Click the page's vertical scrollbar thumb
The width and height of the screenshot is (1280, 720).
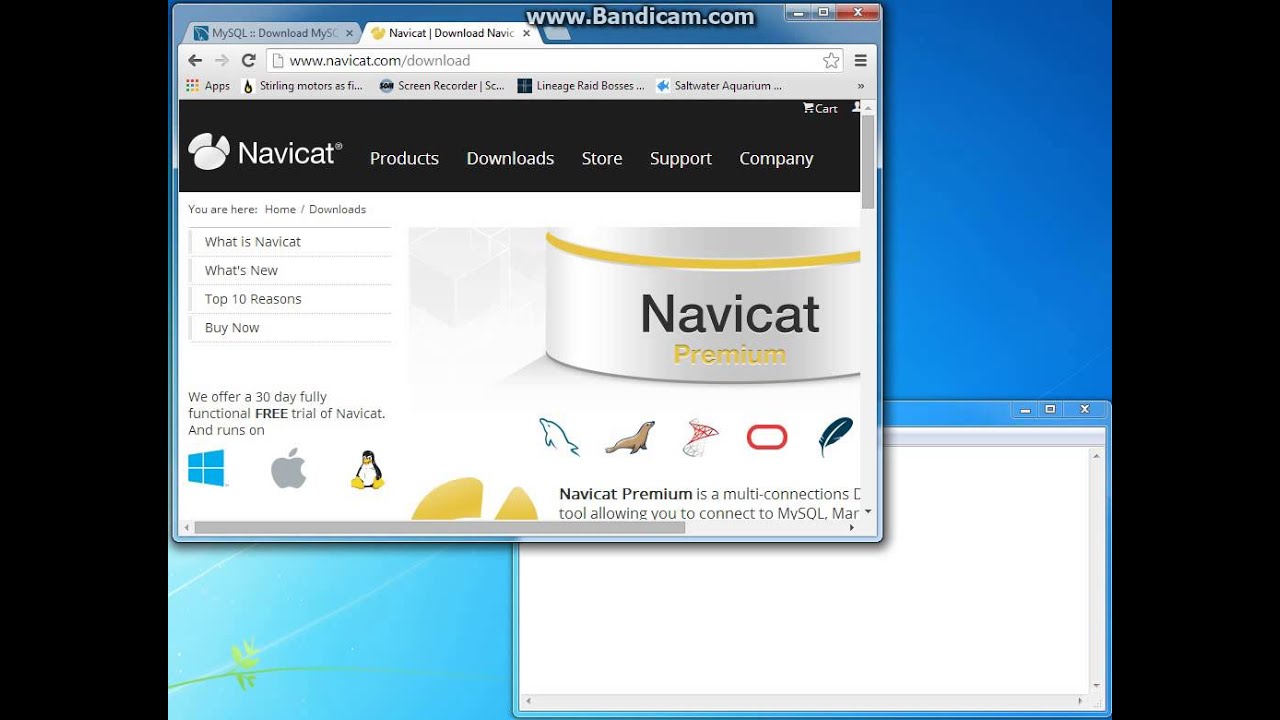(868, 160)
